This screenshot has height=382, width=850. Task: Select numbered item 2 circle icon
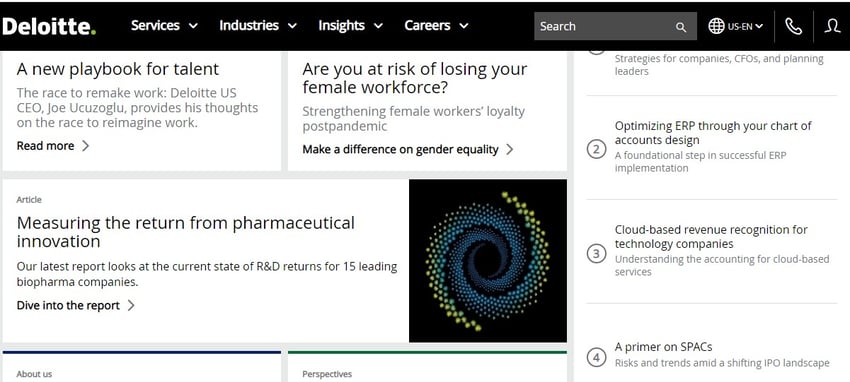[596, 149]
